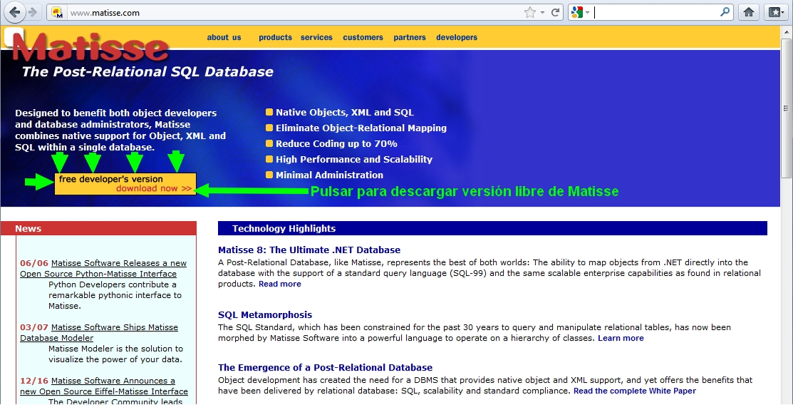The image size is (793, 405).
Task: Open the Matisse Database Modeler news link
Action: point(99,333)
